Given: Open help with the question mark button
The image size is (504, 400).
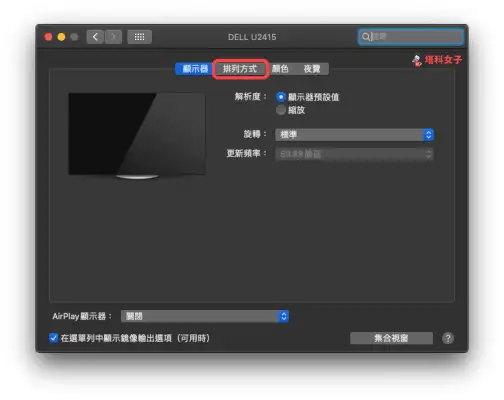Looking at the screenshot, I should coord(448,338).
